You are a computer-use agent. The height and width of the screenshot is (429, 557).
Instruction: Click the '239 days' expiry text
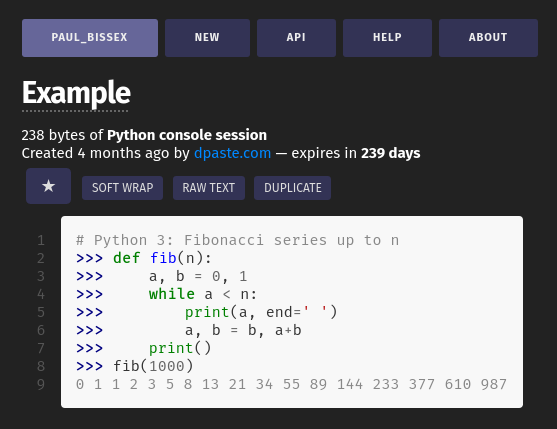coord(391,153)
